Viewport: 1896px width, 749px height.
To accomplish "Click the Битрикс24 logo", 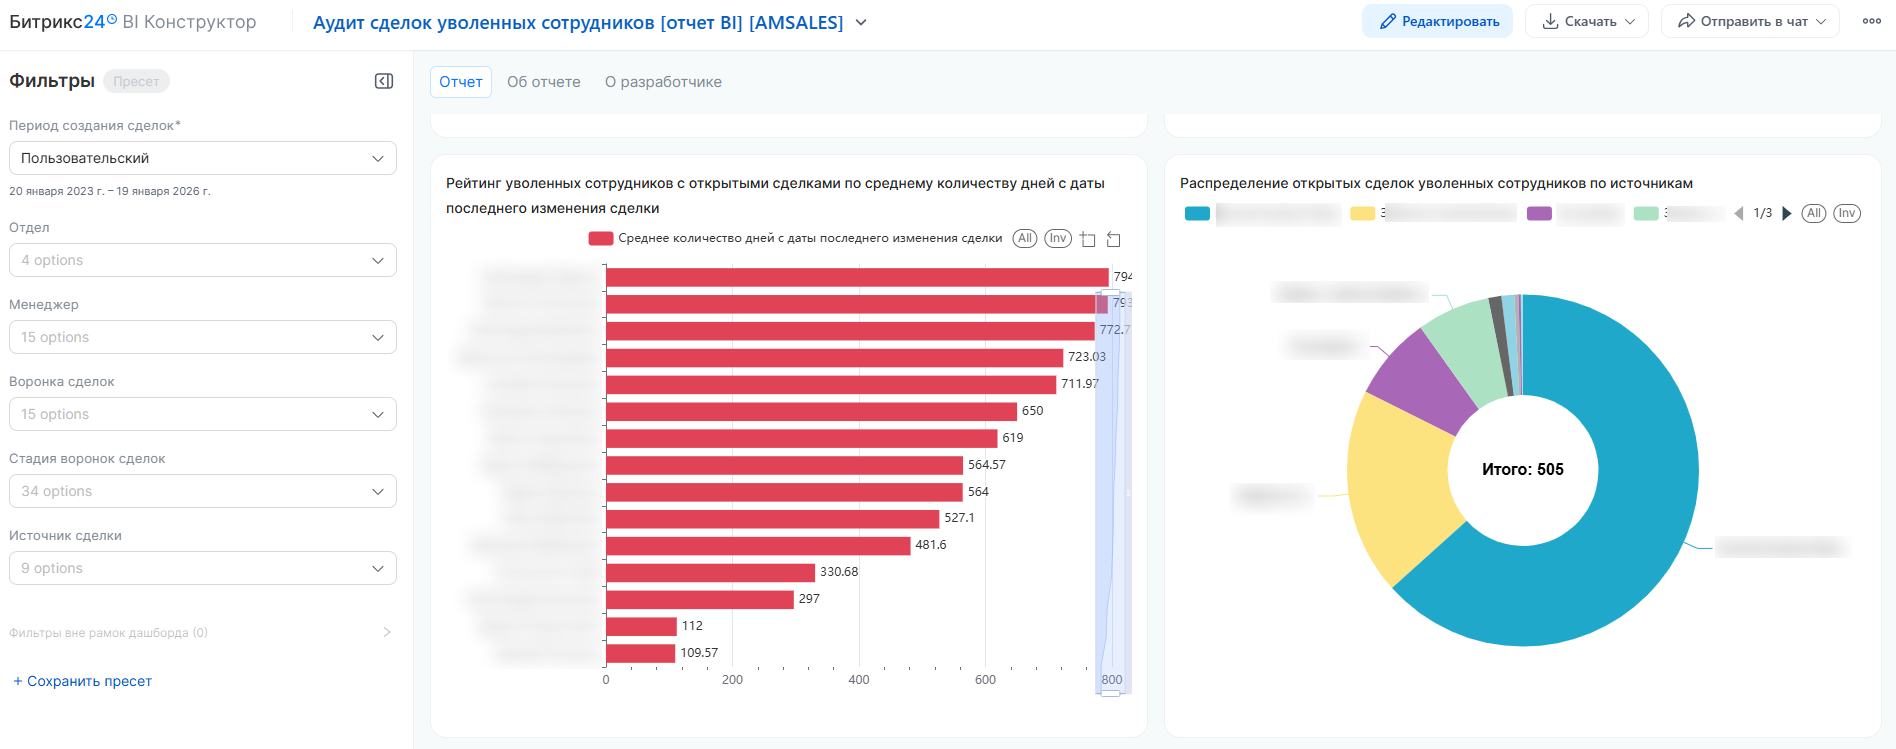I will (x=63, y=21).
